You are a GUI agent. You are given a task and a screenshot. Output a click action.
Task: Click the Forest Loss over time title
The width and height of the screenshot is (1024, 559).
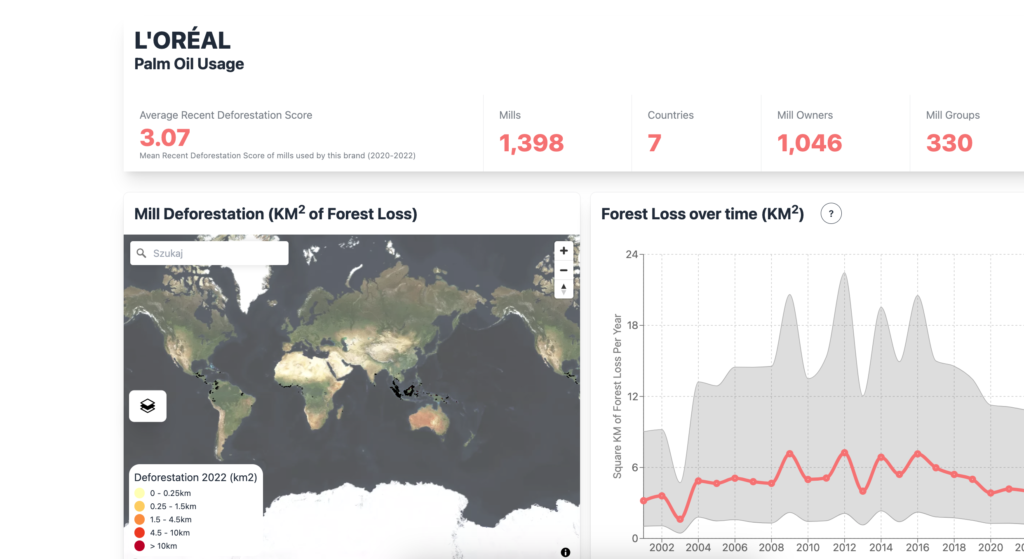point(703,214)
